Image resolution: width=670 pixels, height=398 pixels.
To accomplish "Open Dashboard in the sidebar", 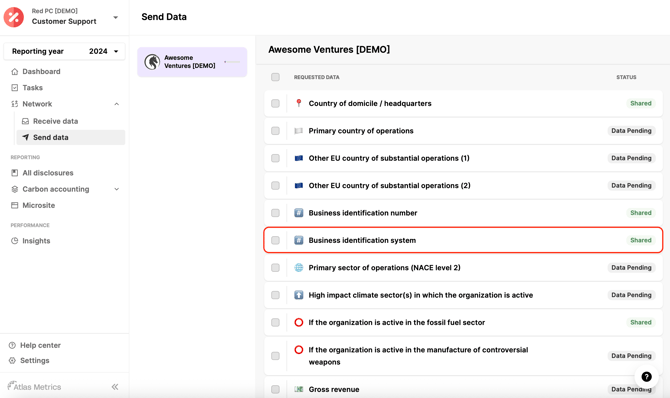I will tap(41, 71).
